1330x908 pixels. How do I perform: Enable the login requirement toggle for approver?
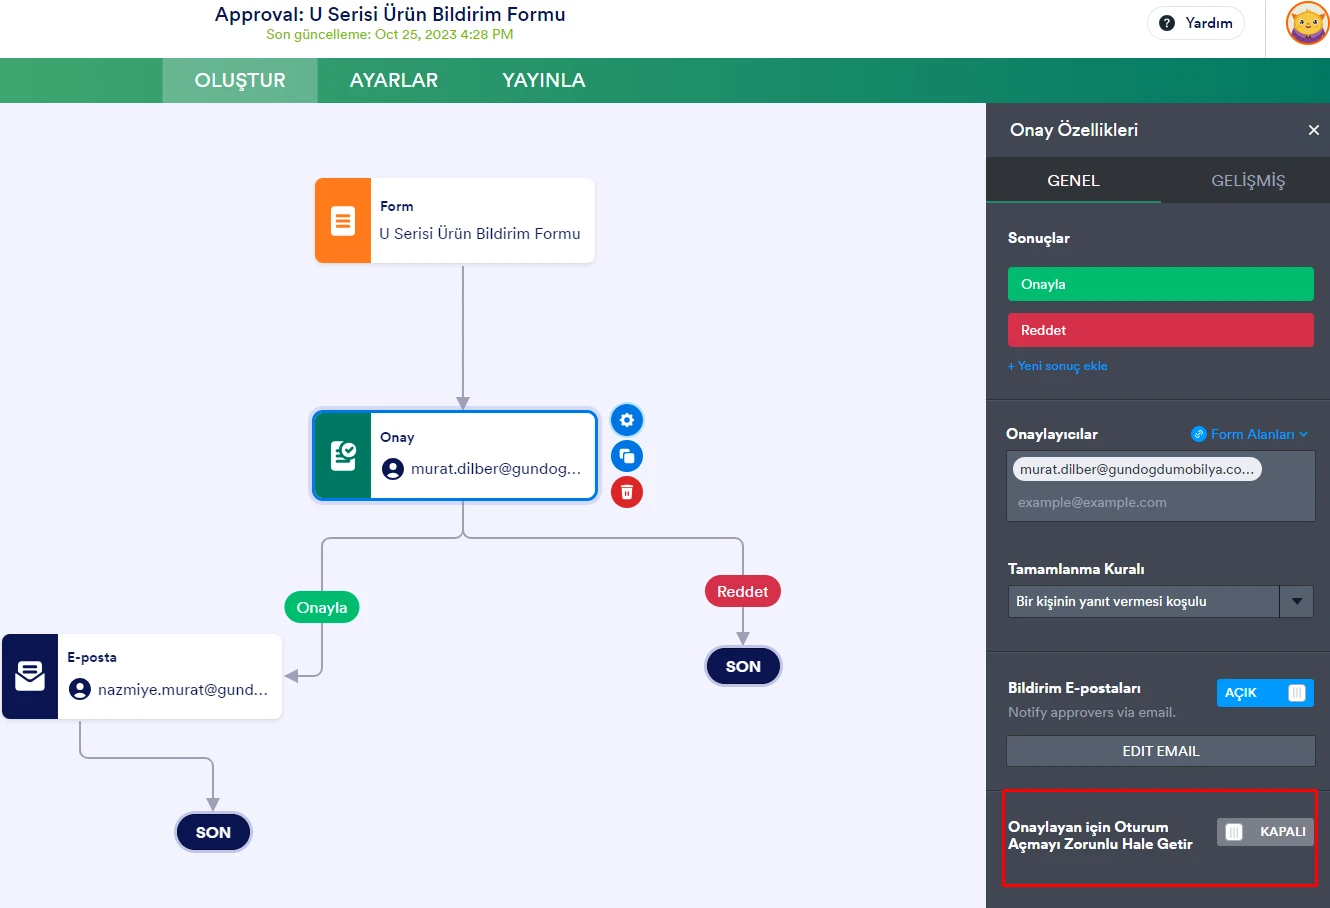pyautogui.click(x=1265, y=832)
